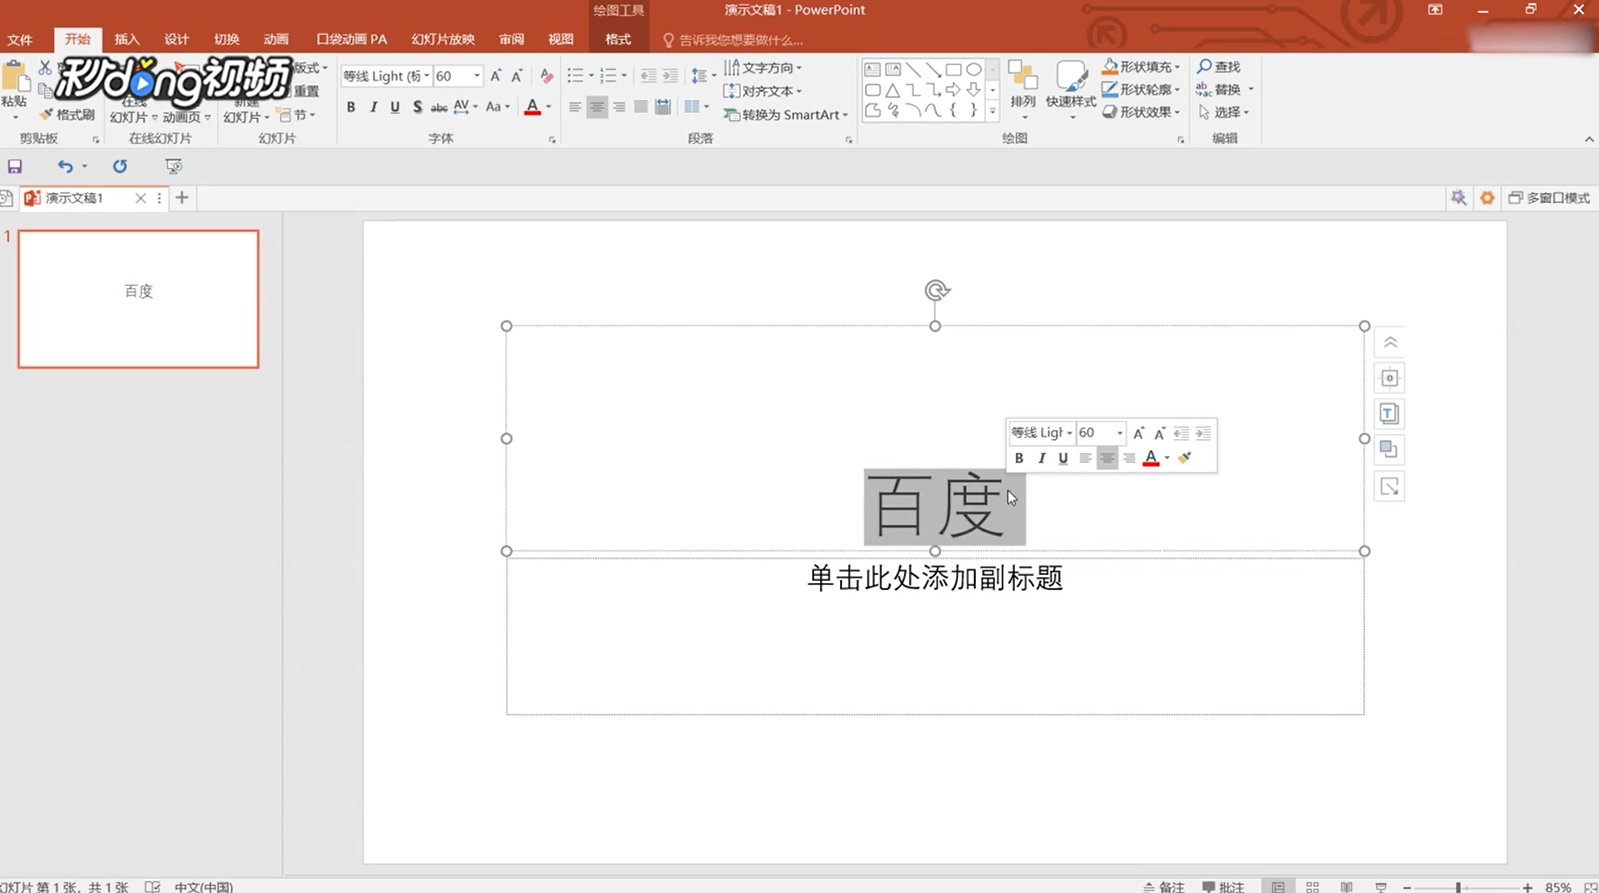The image size is (1599, 893).
Task: Click the Normal view icon in status bar
Action: [1278, 887]
